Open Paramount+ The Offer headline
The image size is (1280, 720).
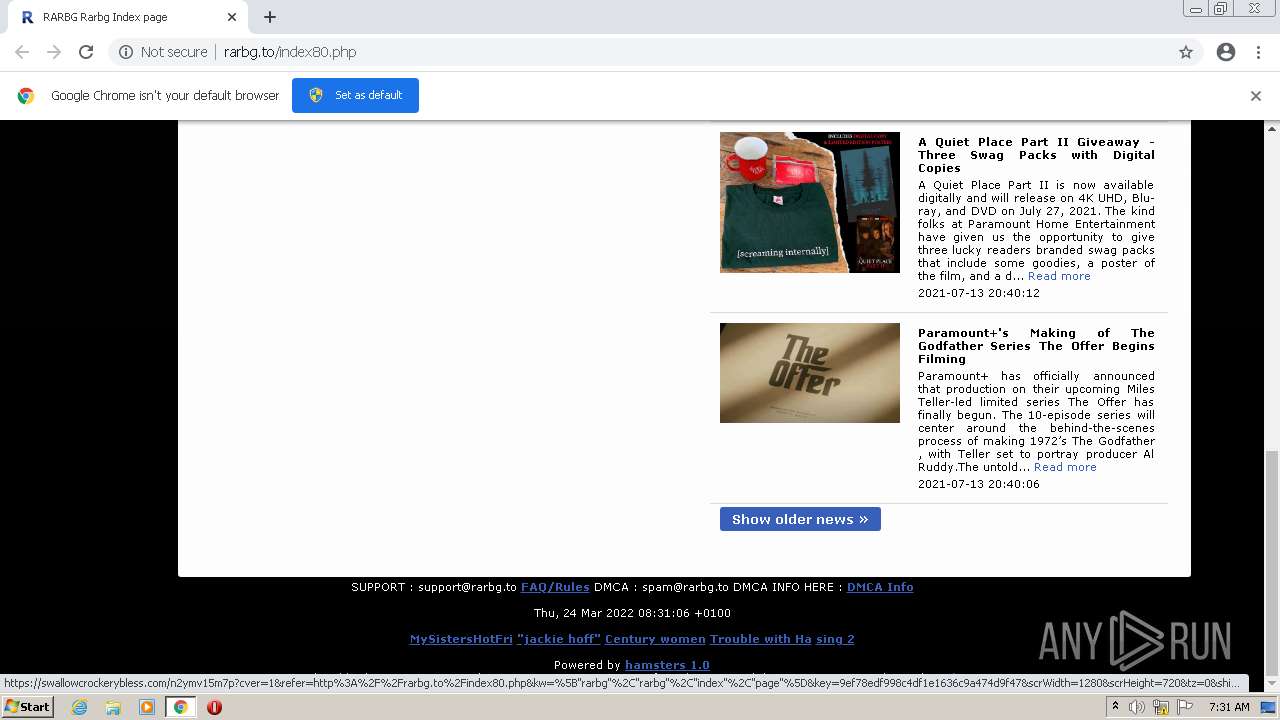(x=1036, y=346)
